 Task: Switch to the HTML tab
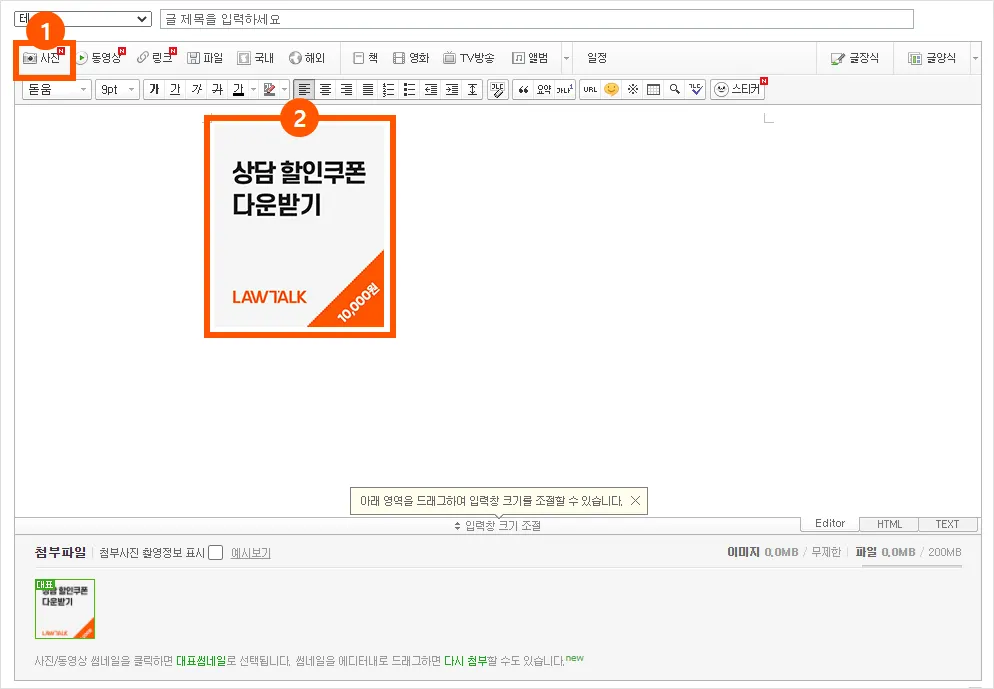pos(889,524)
